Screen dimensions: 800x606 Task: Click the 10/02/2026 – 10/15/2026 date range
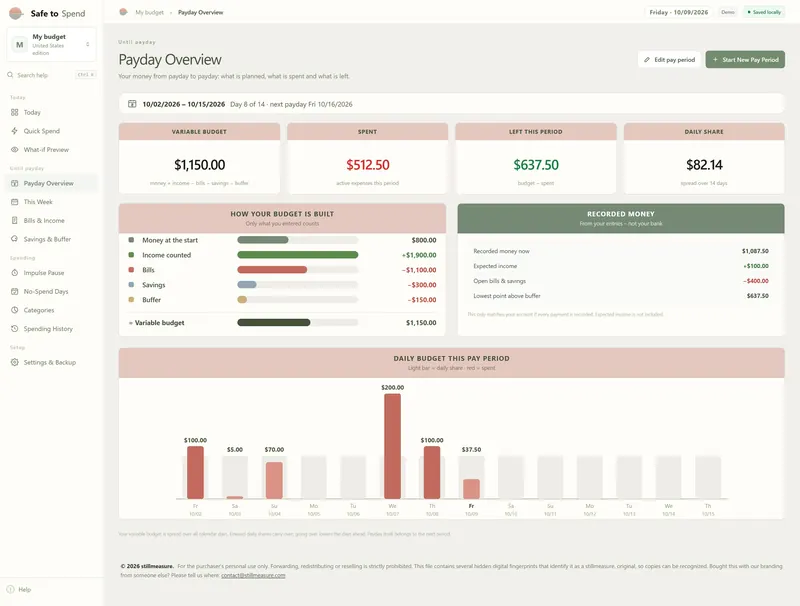click(184, 104)
